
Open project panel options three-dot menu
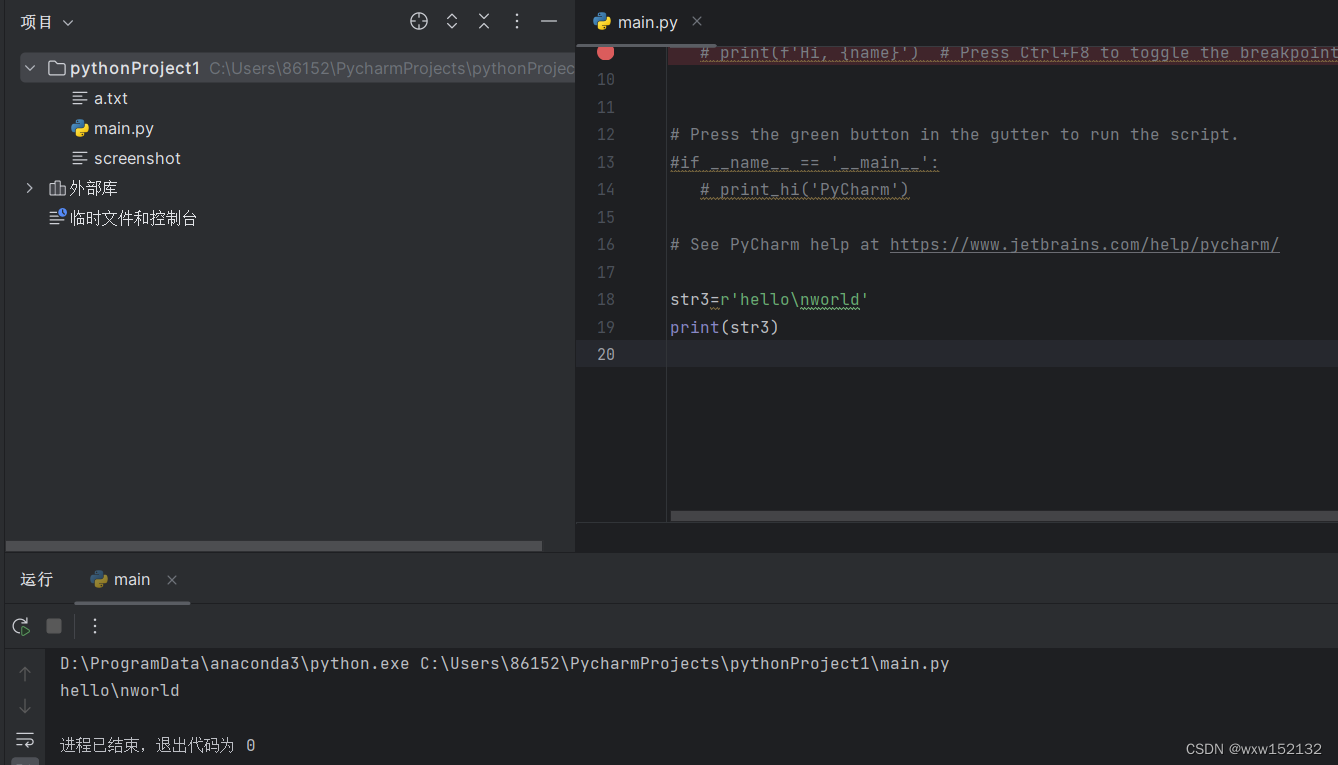[x=517, y=21]
